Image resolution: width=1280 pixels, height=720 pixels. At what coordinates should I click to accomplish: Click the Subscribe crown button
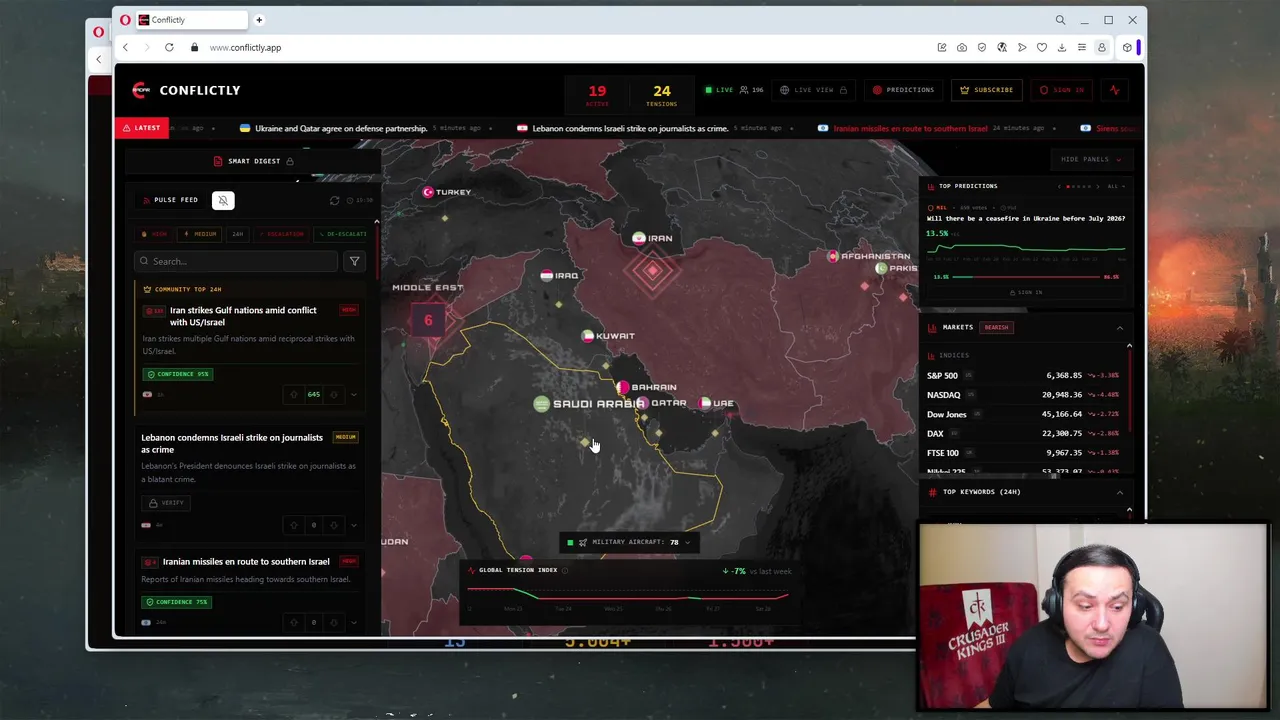pos(987,90)
